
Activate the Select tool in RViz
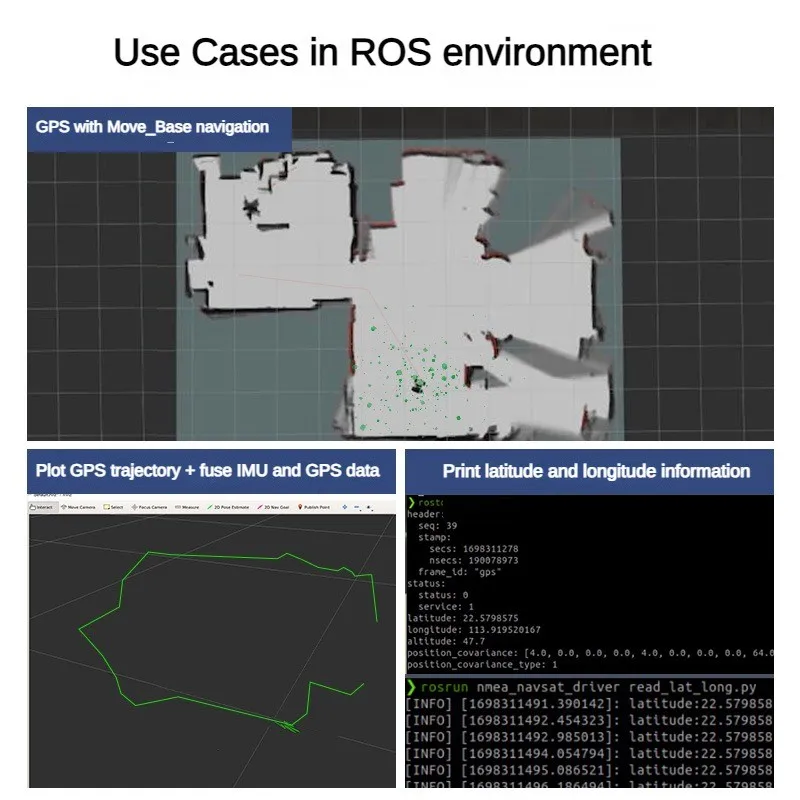point(113,507)
